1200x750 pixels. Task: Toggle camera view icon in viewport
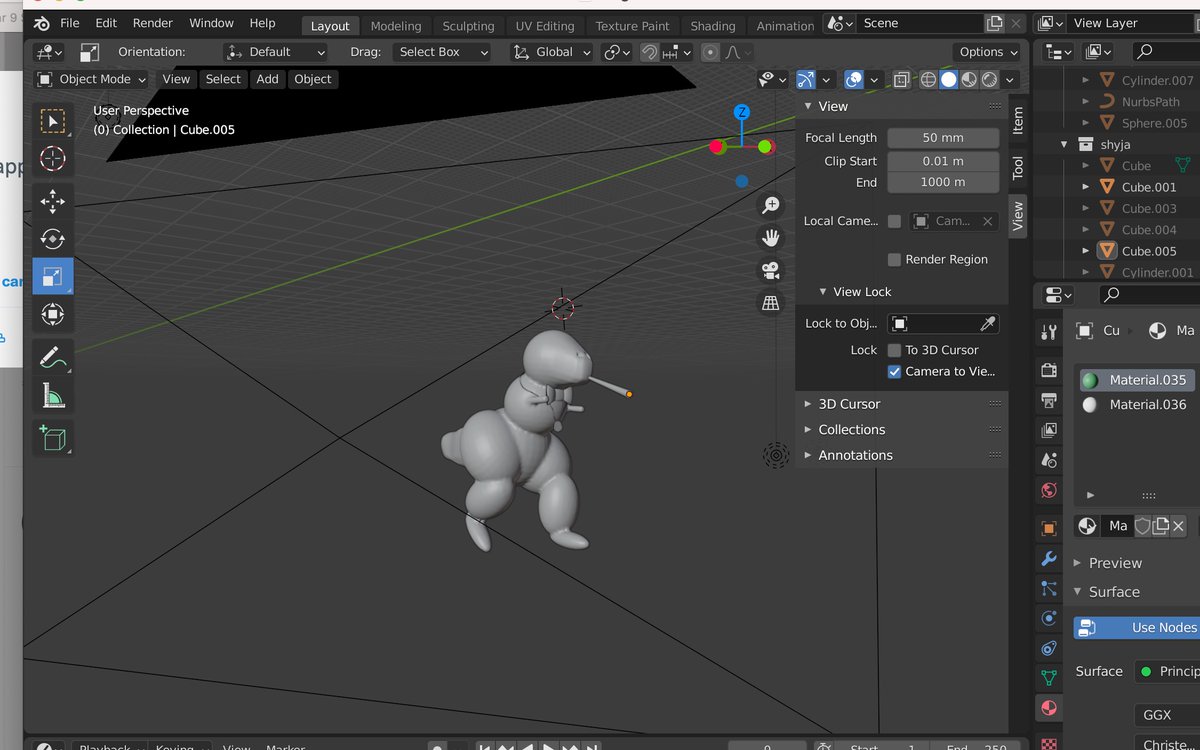click(x=771, y=270)
